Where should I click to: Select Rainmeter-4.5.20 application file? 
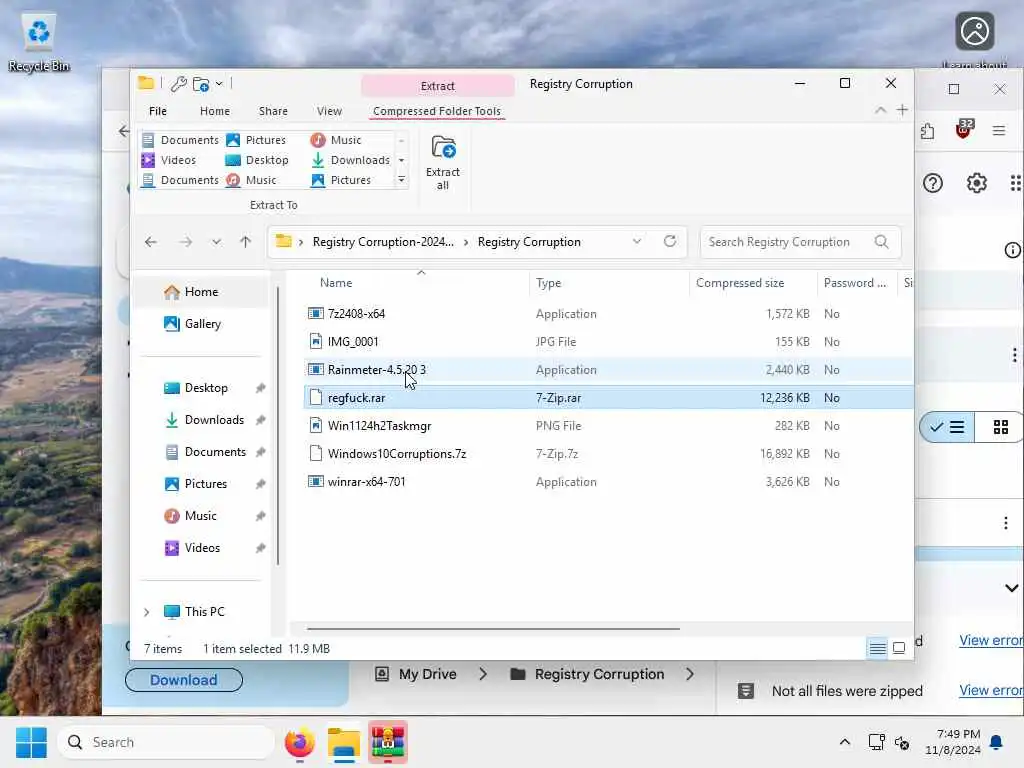point(609,370)
